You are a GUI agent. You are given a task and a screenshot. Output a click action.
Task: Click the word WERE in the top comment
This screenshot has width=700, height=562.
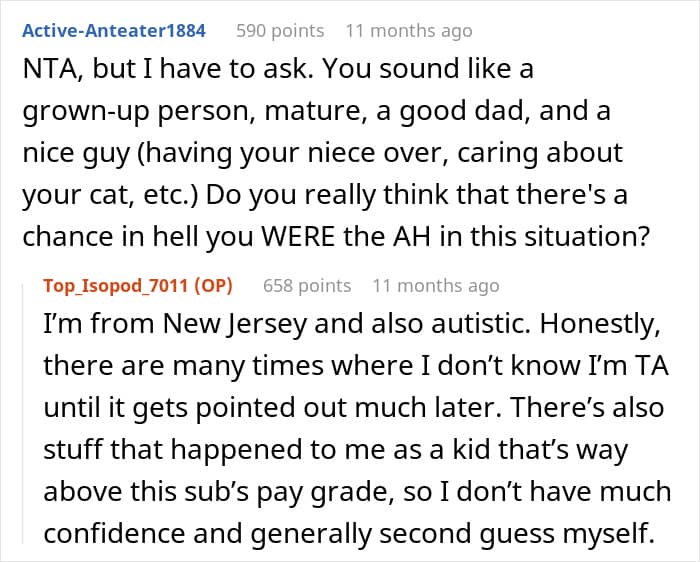click(x=298, y=237)
